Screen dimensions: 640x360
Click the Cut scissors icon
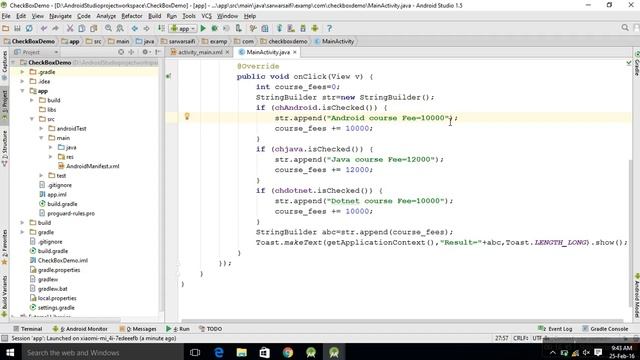(70, 28)
